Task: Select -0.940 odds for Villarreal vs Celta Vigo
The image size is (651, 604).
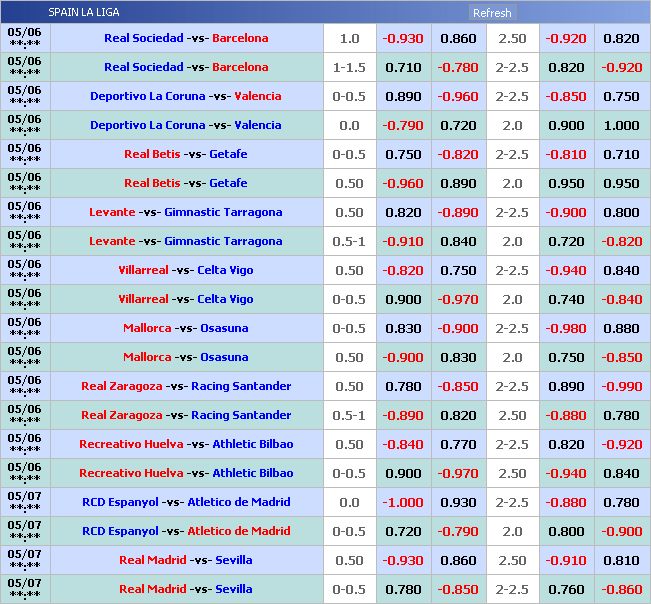Action: [566, 270]
